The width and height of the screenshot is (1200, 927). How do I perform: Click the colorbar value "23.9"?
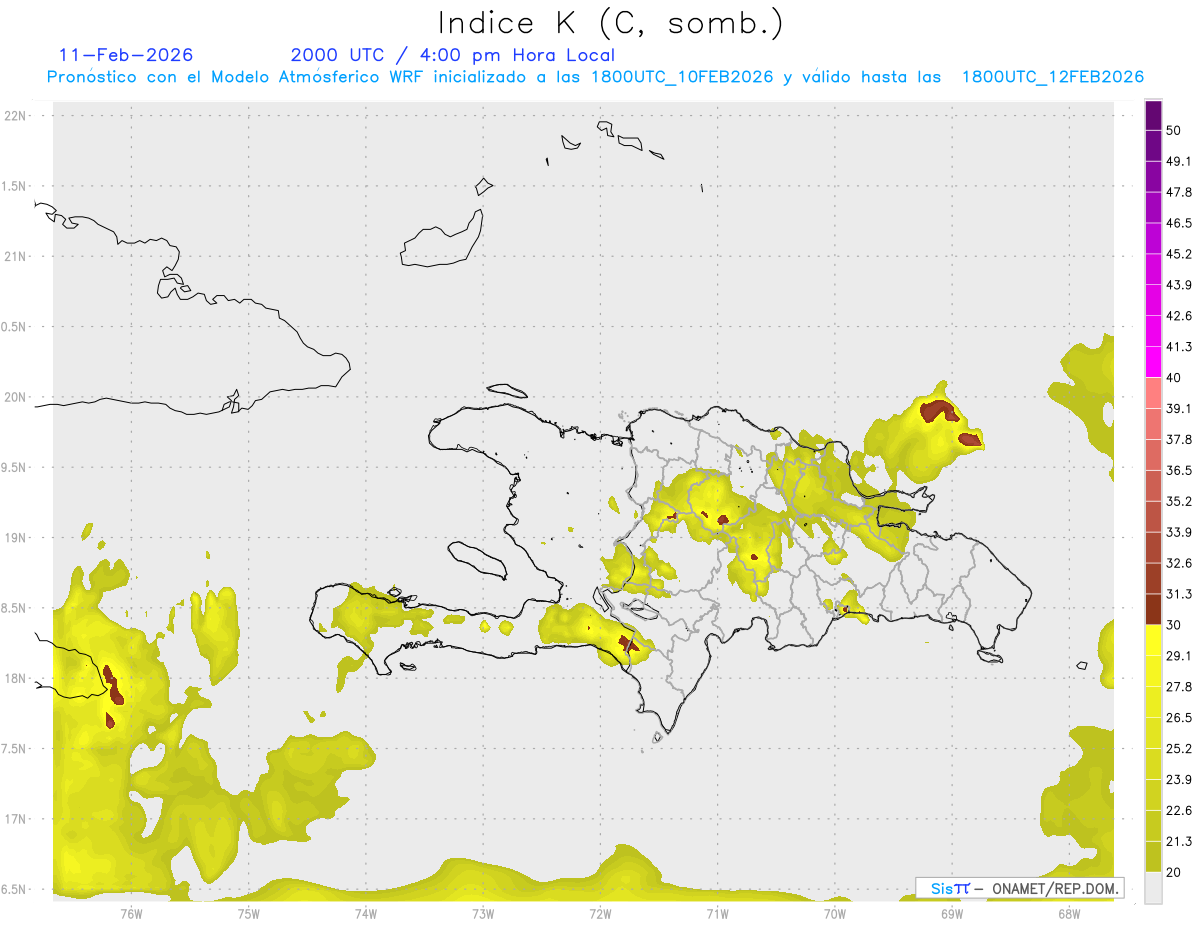coord(1179,779)
